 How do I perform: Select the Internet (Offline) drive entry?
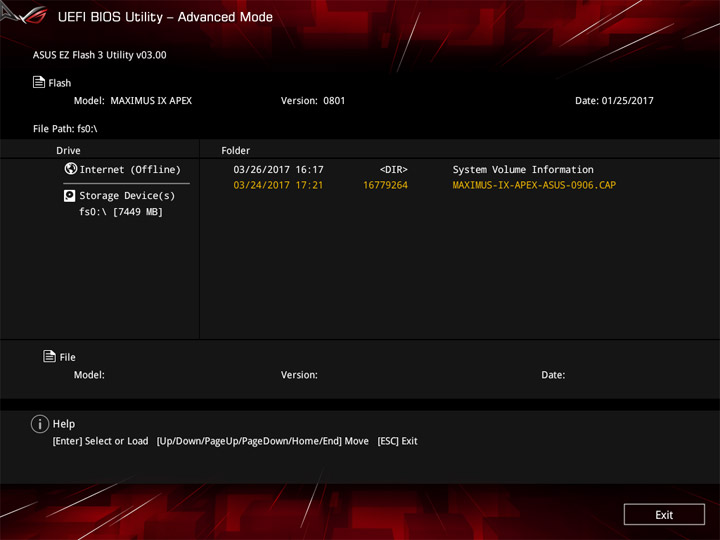(x=123, y=169)
